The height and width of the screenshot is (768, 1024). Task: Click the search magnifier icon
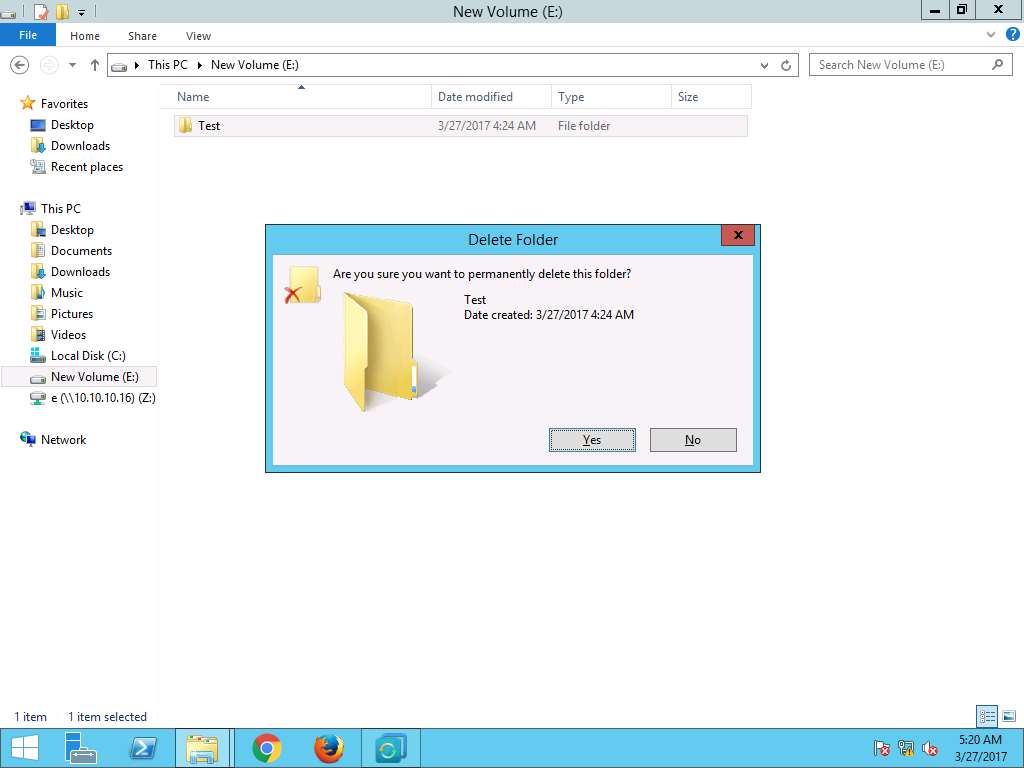tap(997, 64)
